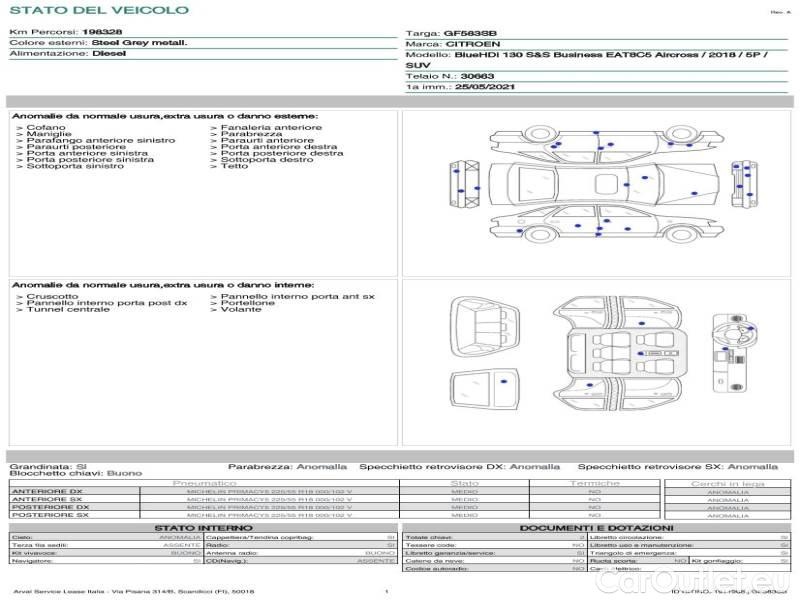The height and width of the screenshot is (600, 800).
Task: Click "Cruscotto" in the interior anomalies list
Action: point(53,296)
